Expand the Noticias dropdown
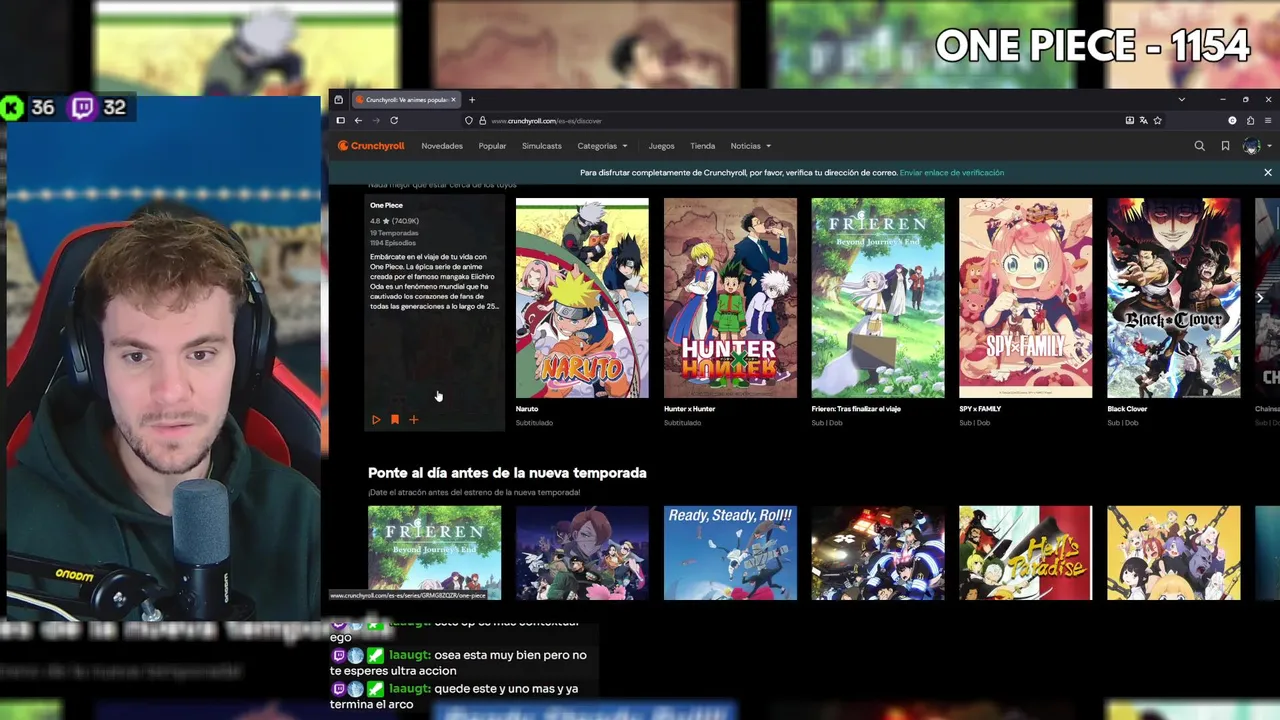The image size is (1280, 720). coord(750,146)
